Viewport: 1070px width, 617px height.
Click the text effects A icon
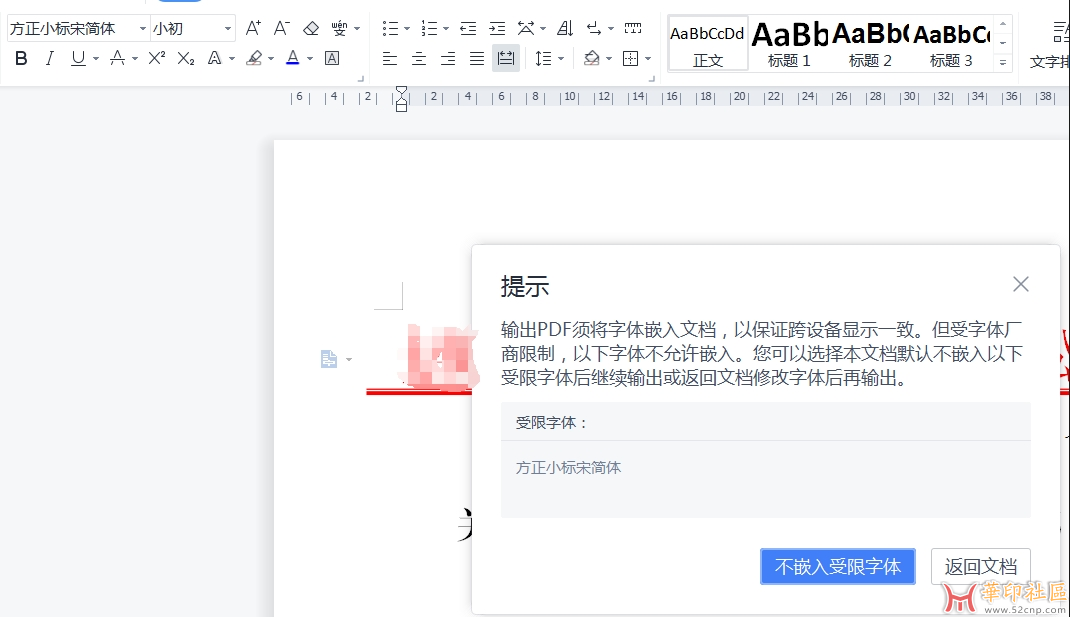[214, 59]
